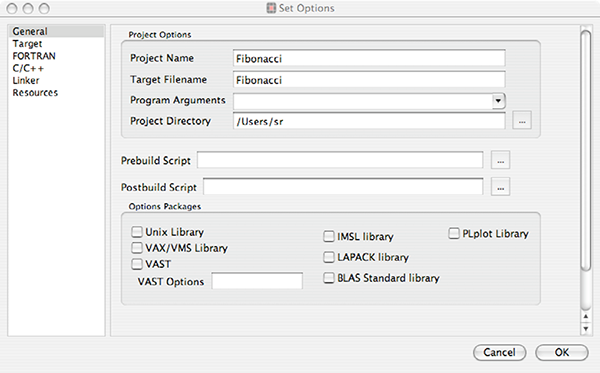Enable the IMSL library checkbox
Viewport: 600px width, 373px height.
pos(329,236)
